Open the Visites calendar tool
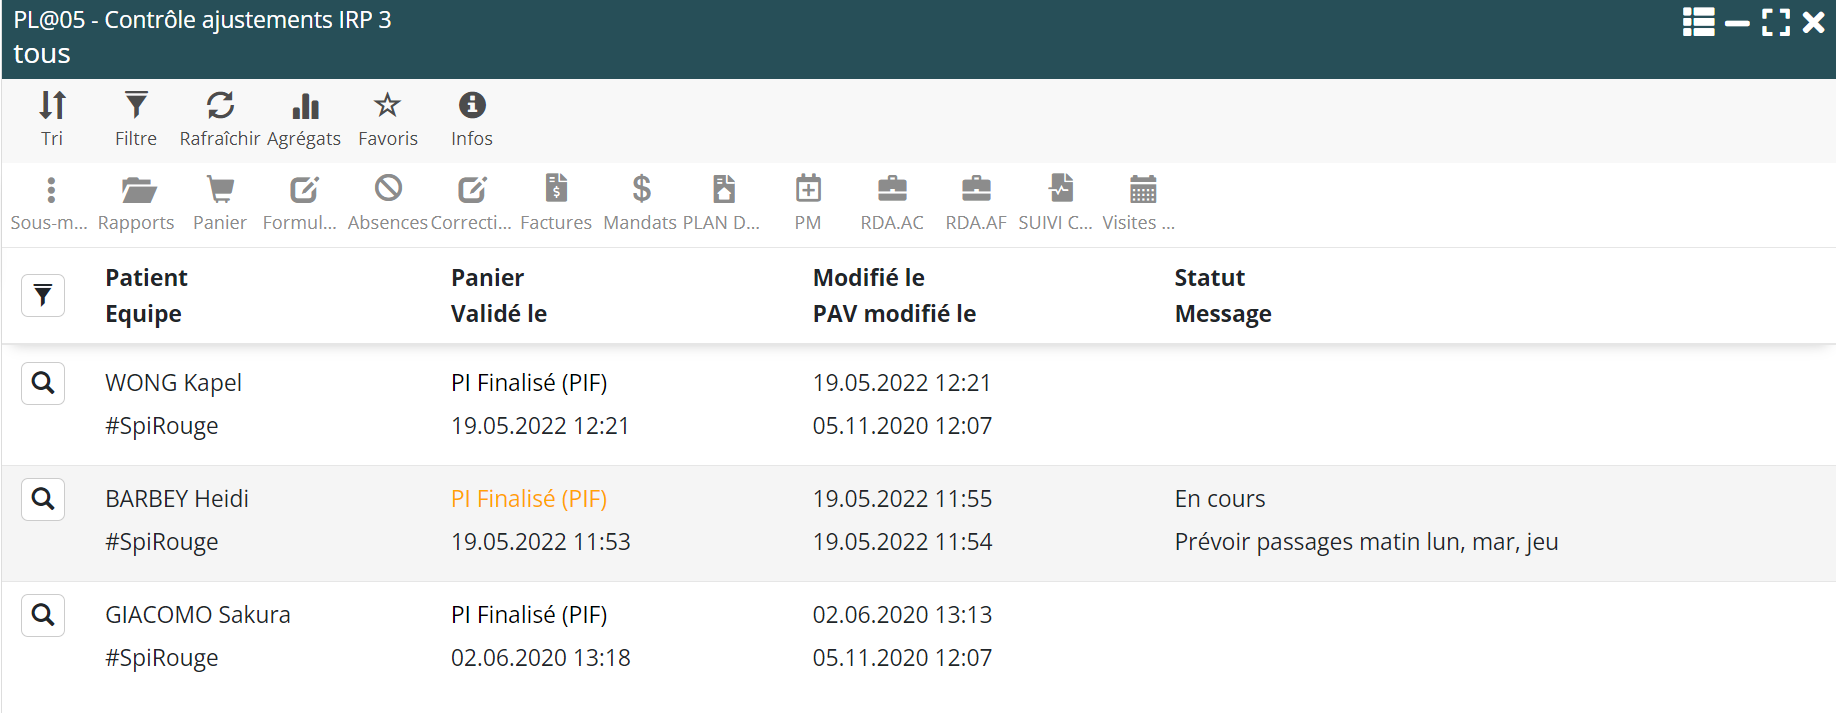1836x713 pixels. [1141, 203]
